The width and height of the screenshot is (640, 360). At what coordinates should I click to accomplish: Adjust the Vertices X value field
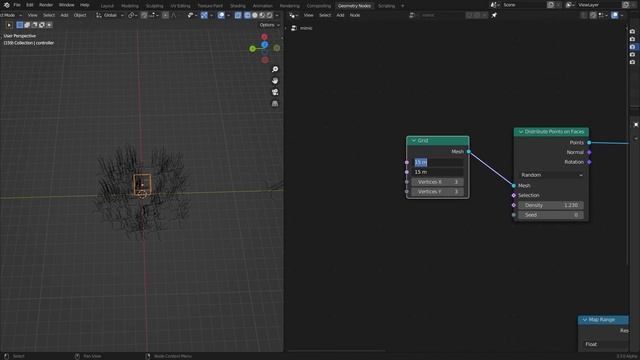coord(438,182)
